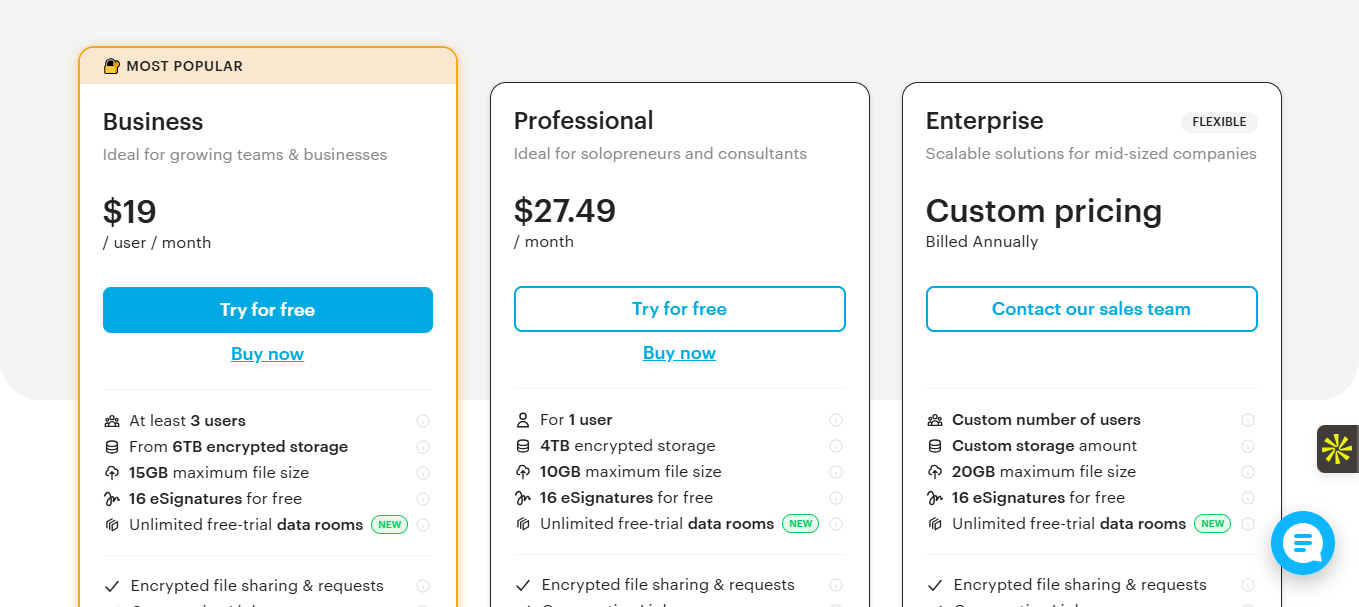Image resolution: width=1359 pixels, height=607 pixels.
Task: Click info icon next to 20GB maximum file size
Action: (1248, 472)
